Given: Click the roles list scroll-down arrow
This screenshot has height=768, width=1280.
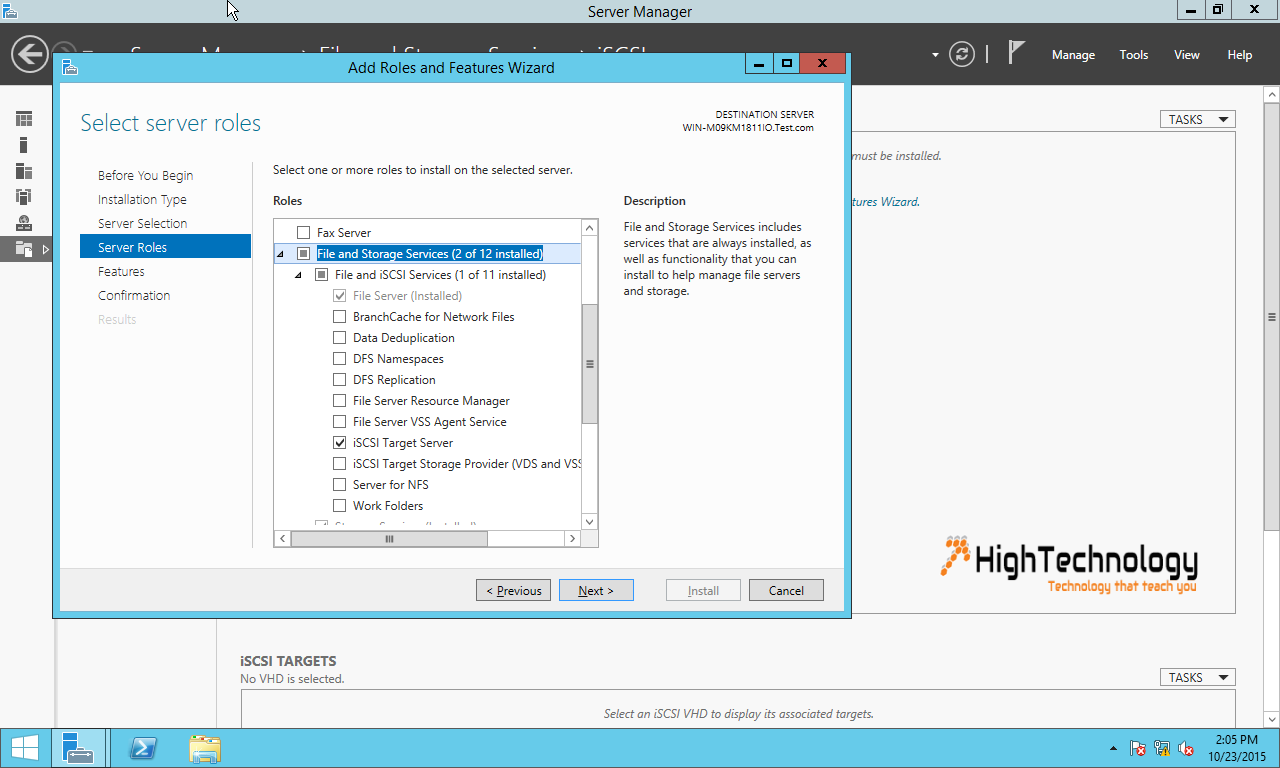Looking at the screenshot, I should [x=589, y=522].
